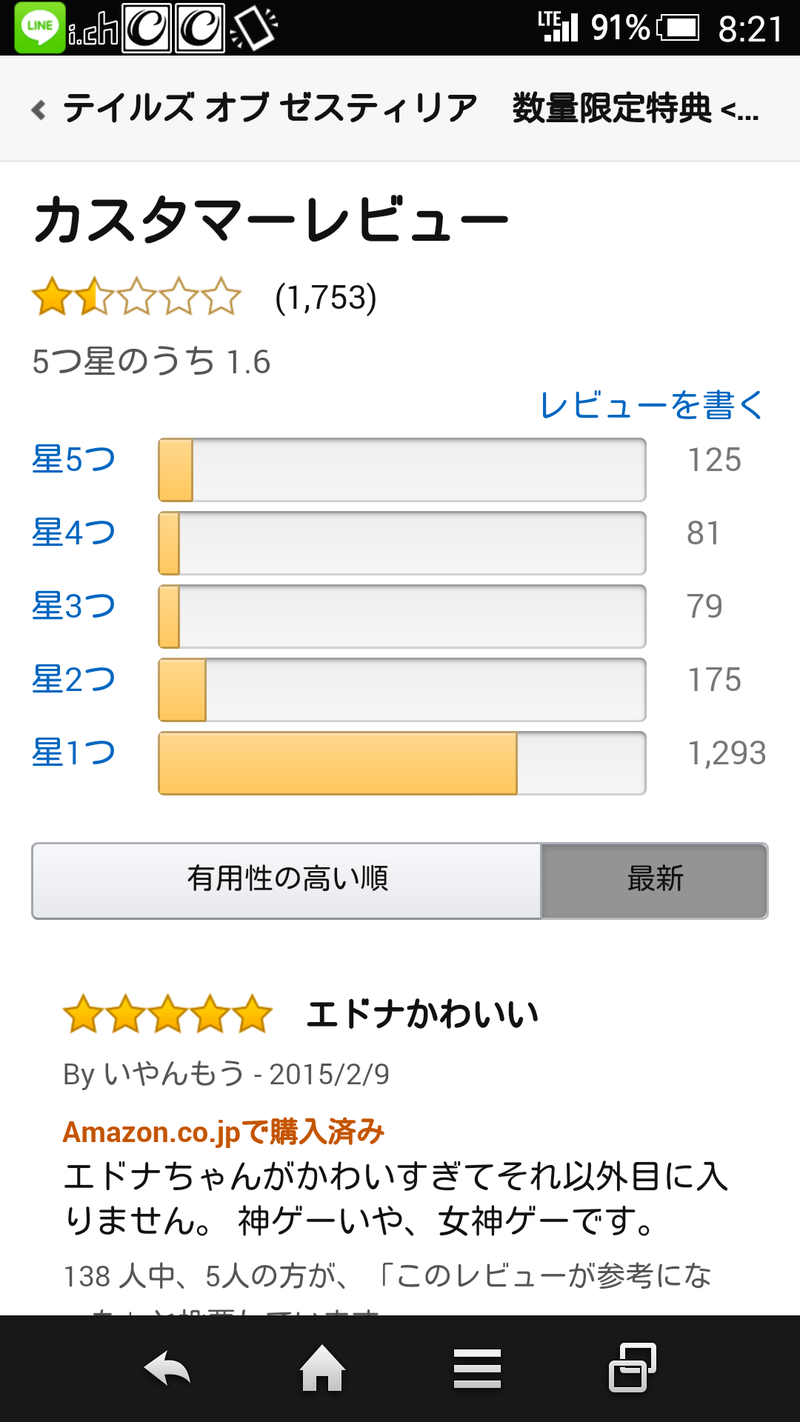Select the 有用性の高い順 sort option
Screen dimensions: 800x1422
[x=287, y=880]
